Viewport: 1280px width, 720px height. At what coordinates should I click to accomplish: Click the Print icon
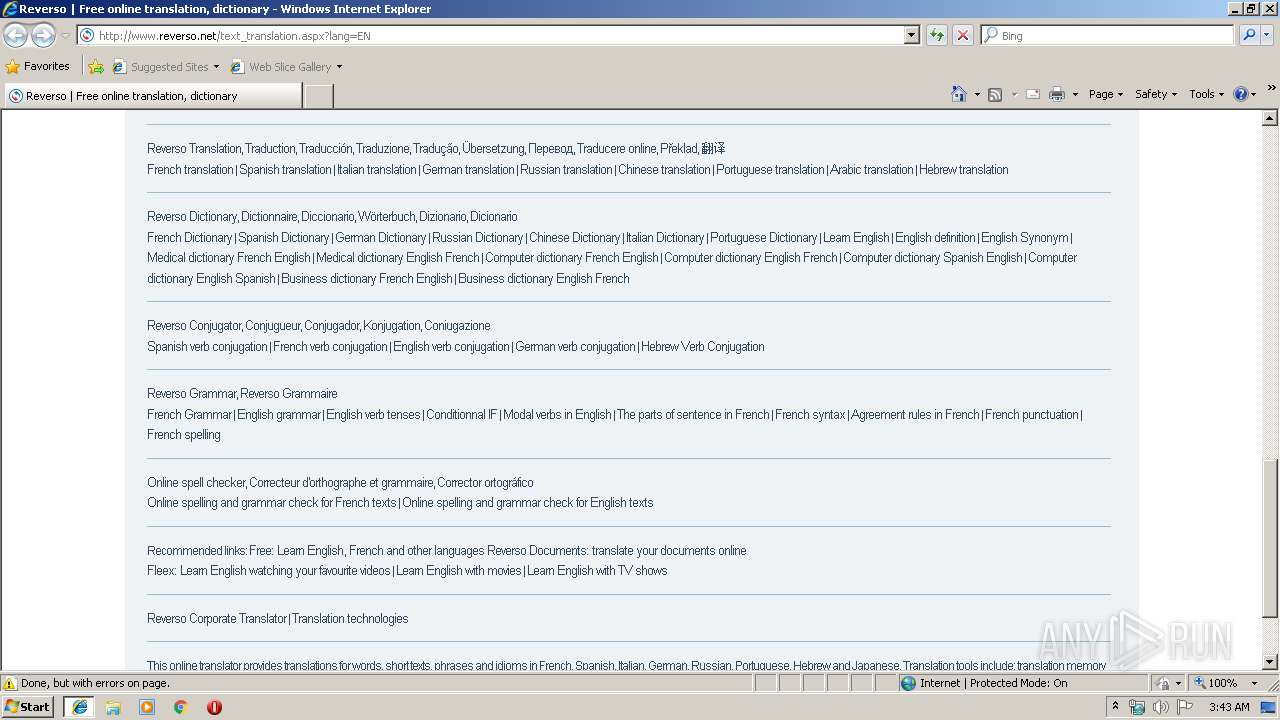[1057, 94]
